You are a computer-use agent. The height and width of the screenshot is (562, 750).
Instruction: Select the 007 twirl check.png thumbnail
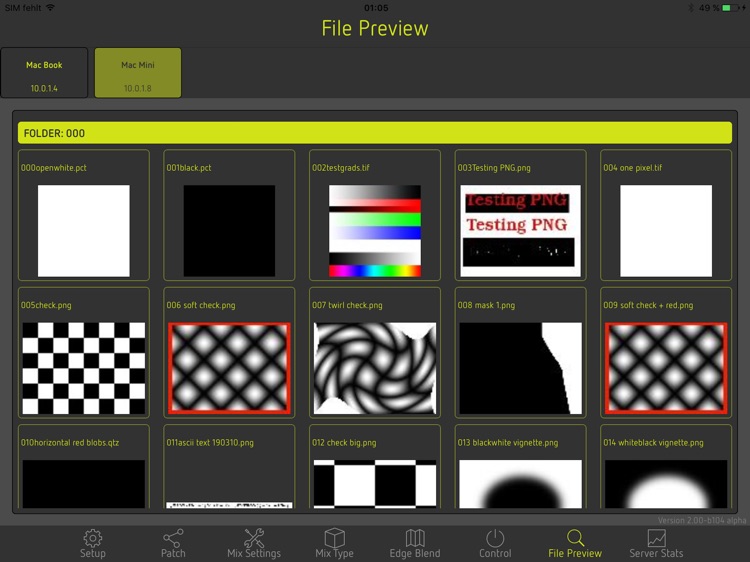tap(375, 368)
